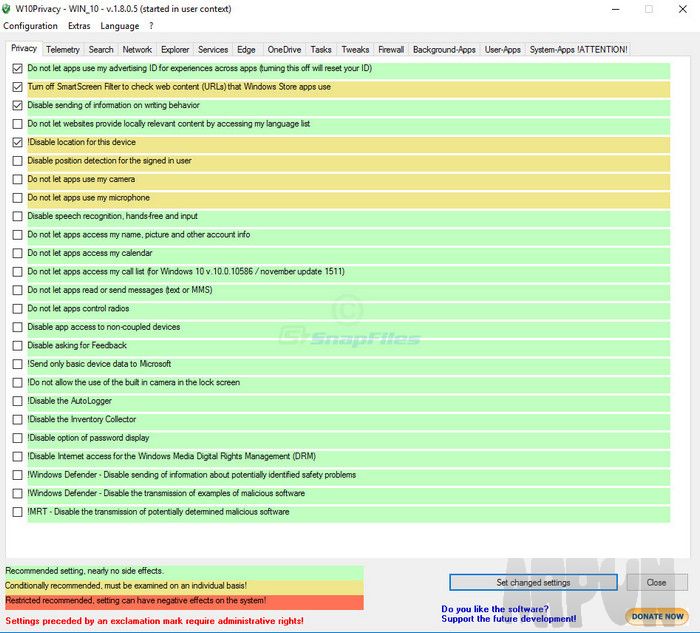
Task: Click yellow 'Conditionally recommended' legend bar
Action: pos(184,586)
